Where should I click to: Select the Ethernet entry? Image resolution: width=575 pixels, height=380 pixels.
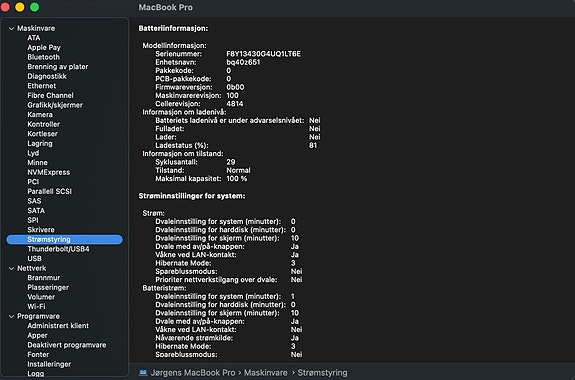41,86
